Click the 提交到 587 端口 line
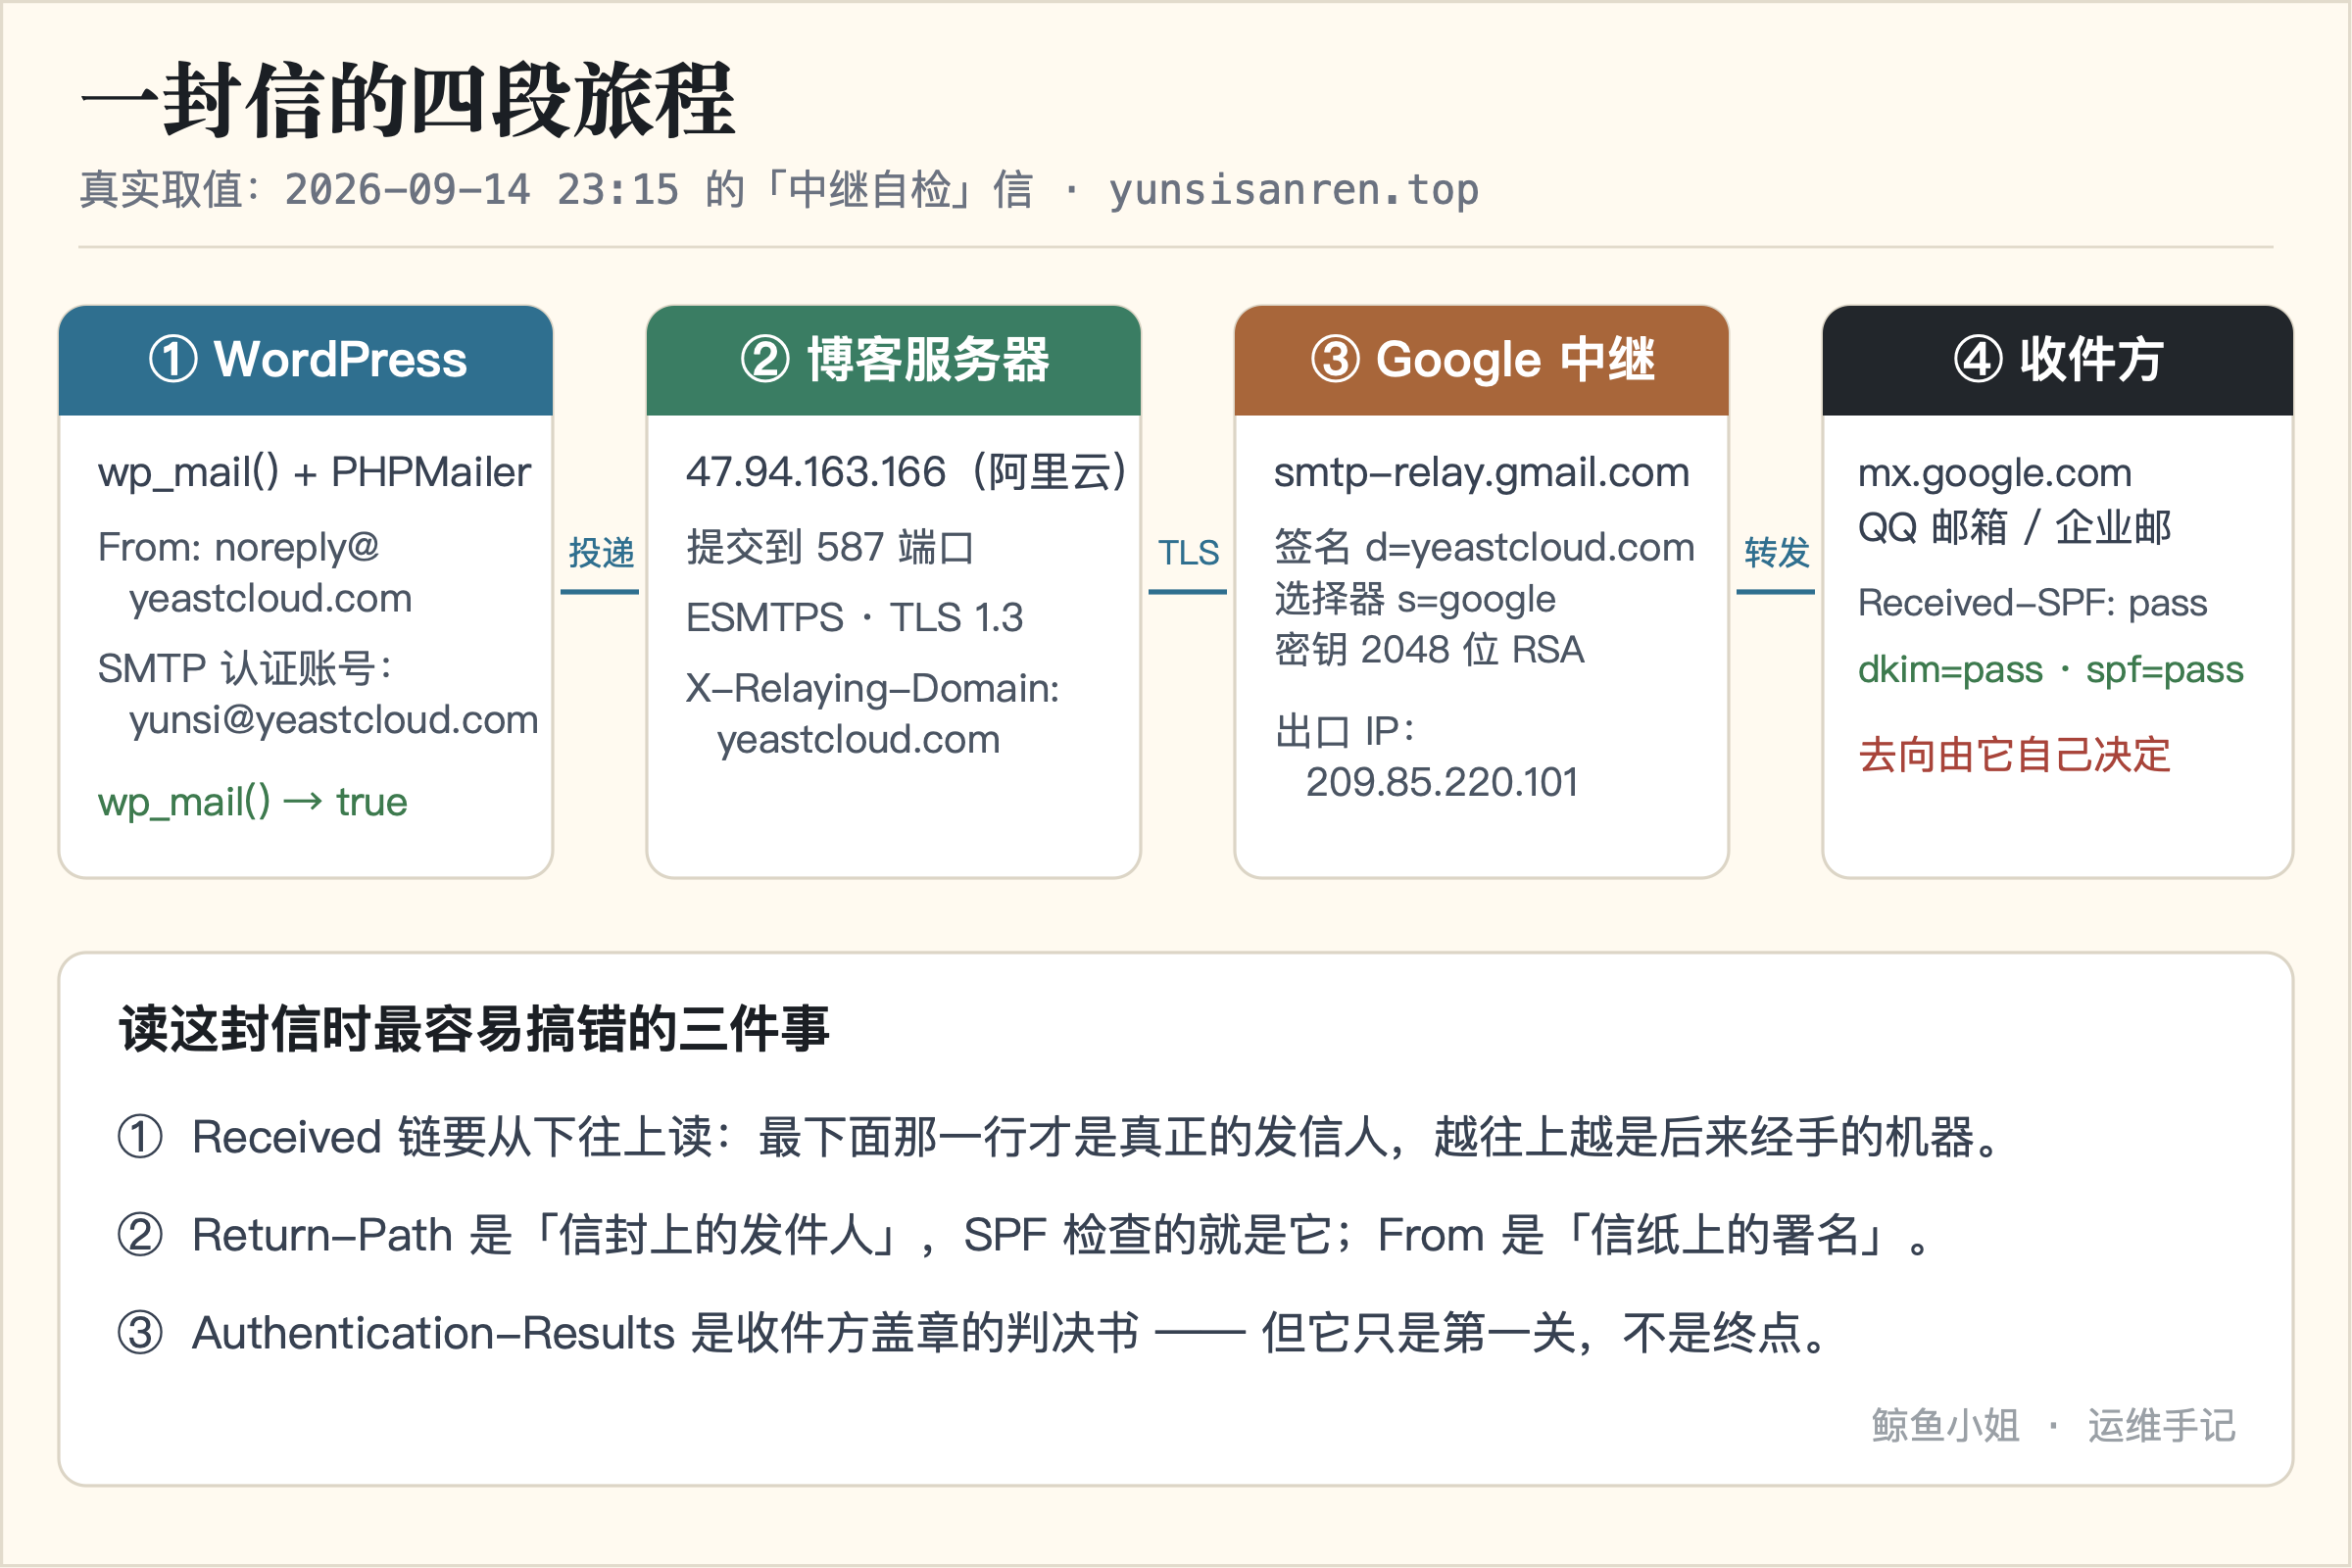Image resolution: width=2352 pixels, height=1568 pixels. coord(829,547)
